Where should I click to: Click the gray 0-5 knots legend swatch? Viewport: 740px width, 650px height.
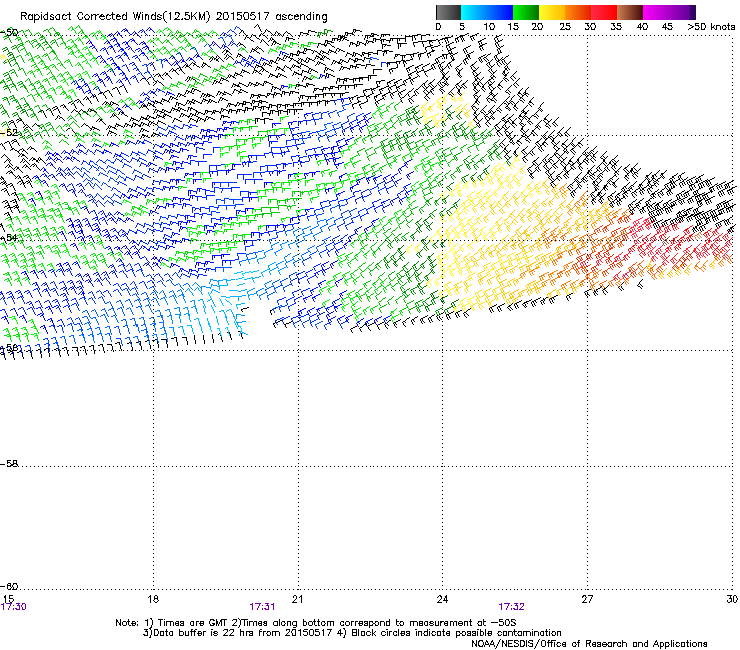click(x=448, y=12)
